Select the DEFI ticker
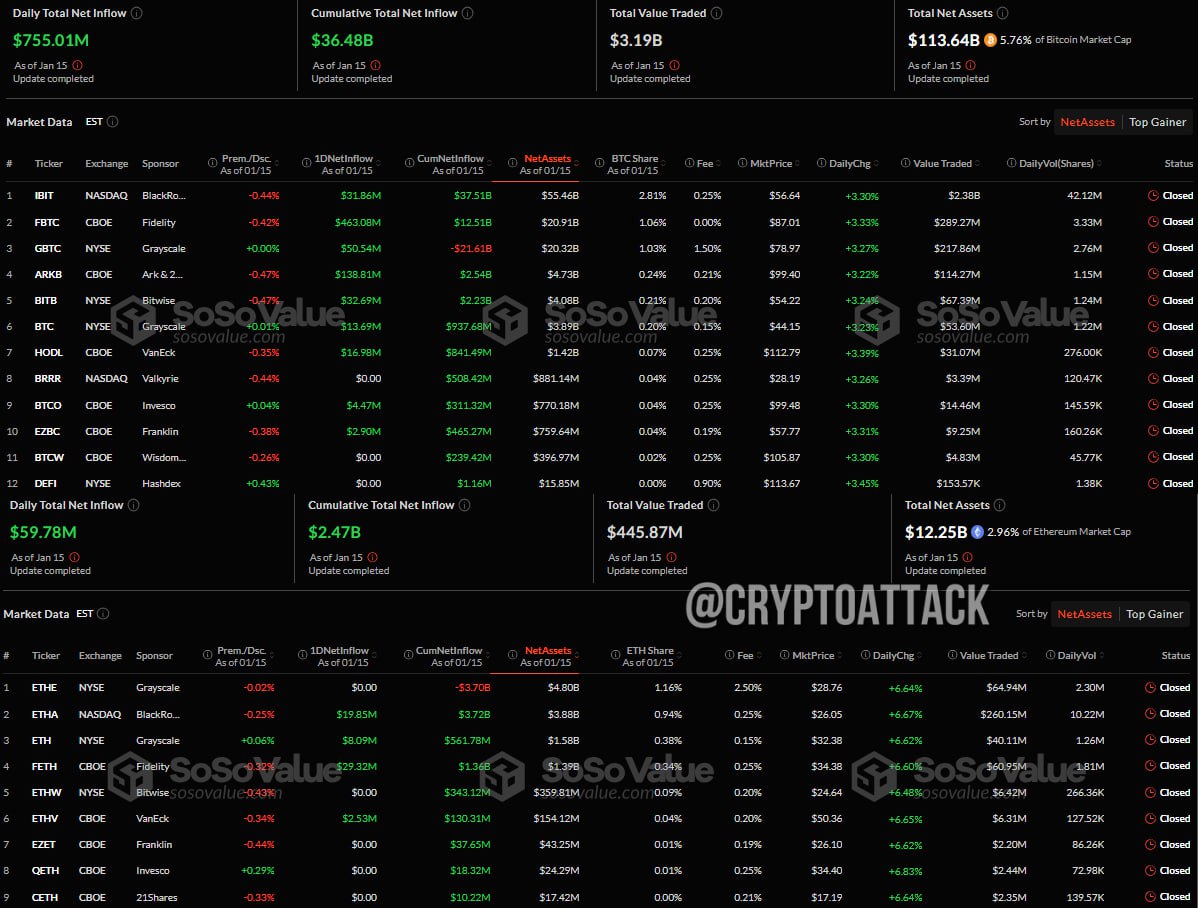The width and height of the screenshot is (1198, 908). coord(45,483)
